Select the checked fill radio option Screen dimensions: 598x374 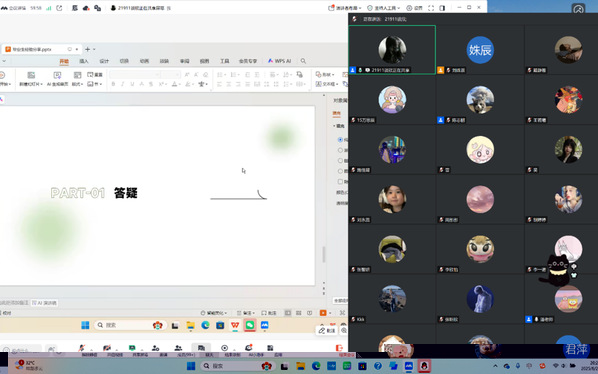340,140
